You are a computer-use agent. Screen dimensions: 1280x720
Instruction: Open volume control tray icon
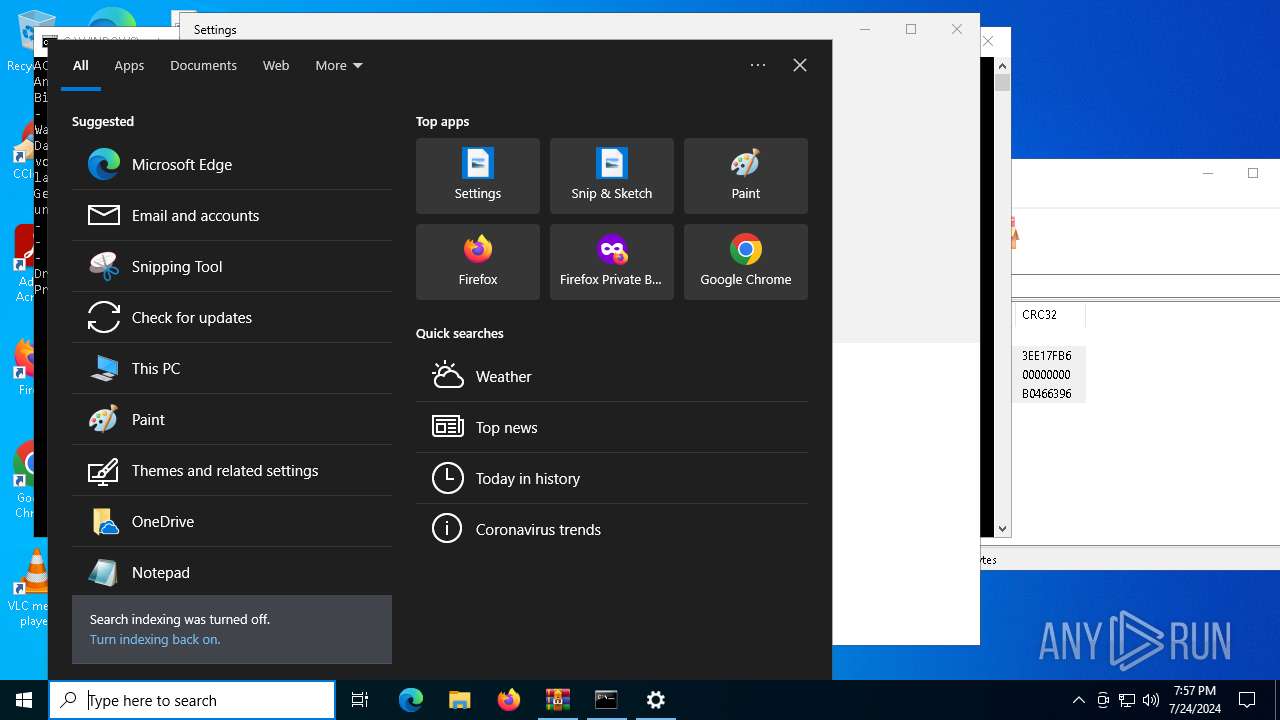[x=1151, y=700]
